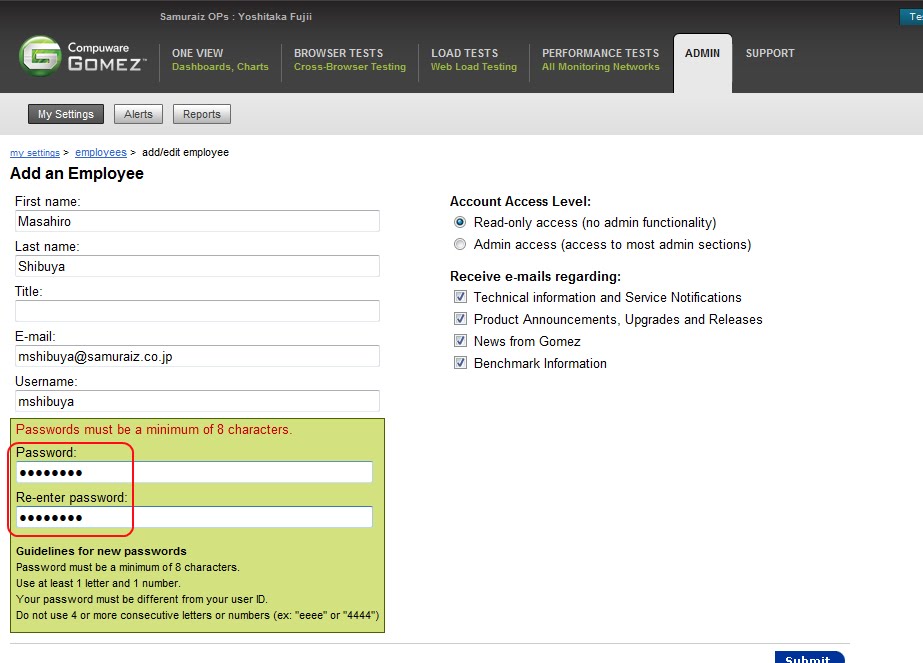Click the Re-enter password field
This screenshot has height=663, width=923.
tap(194, 518)
